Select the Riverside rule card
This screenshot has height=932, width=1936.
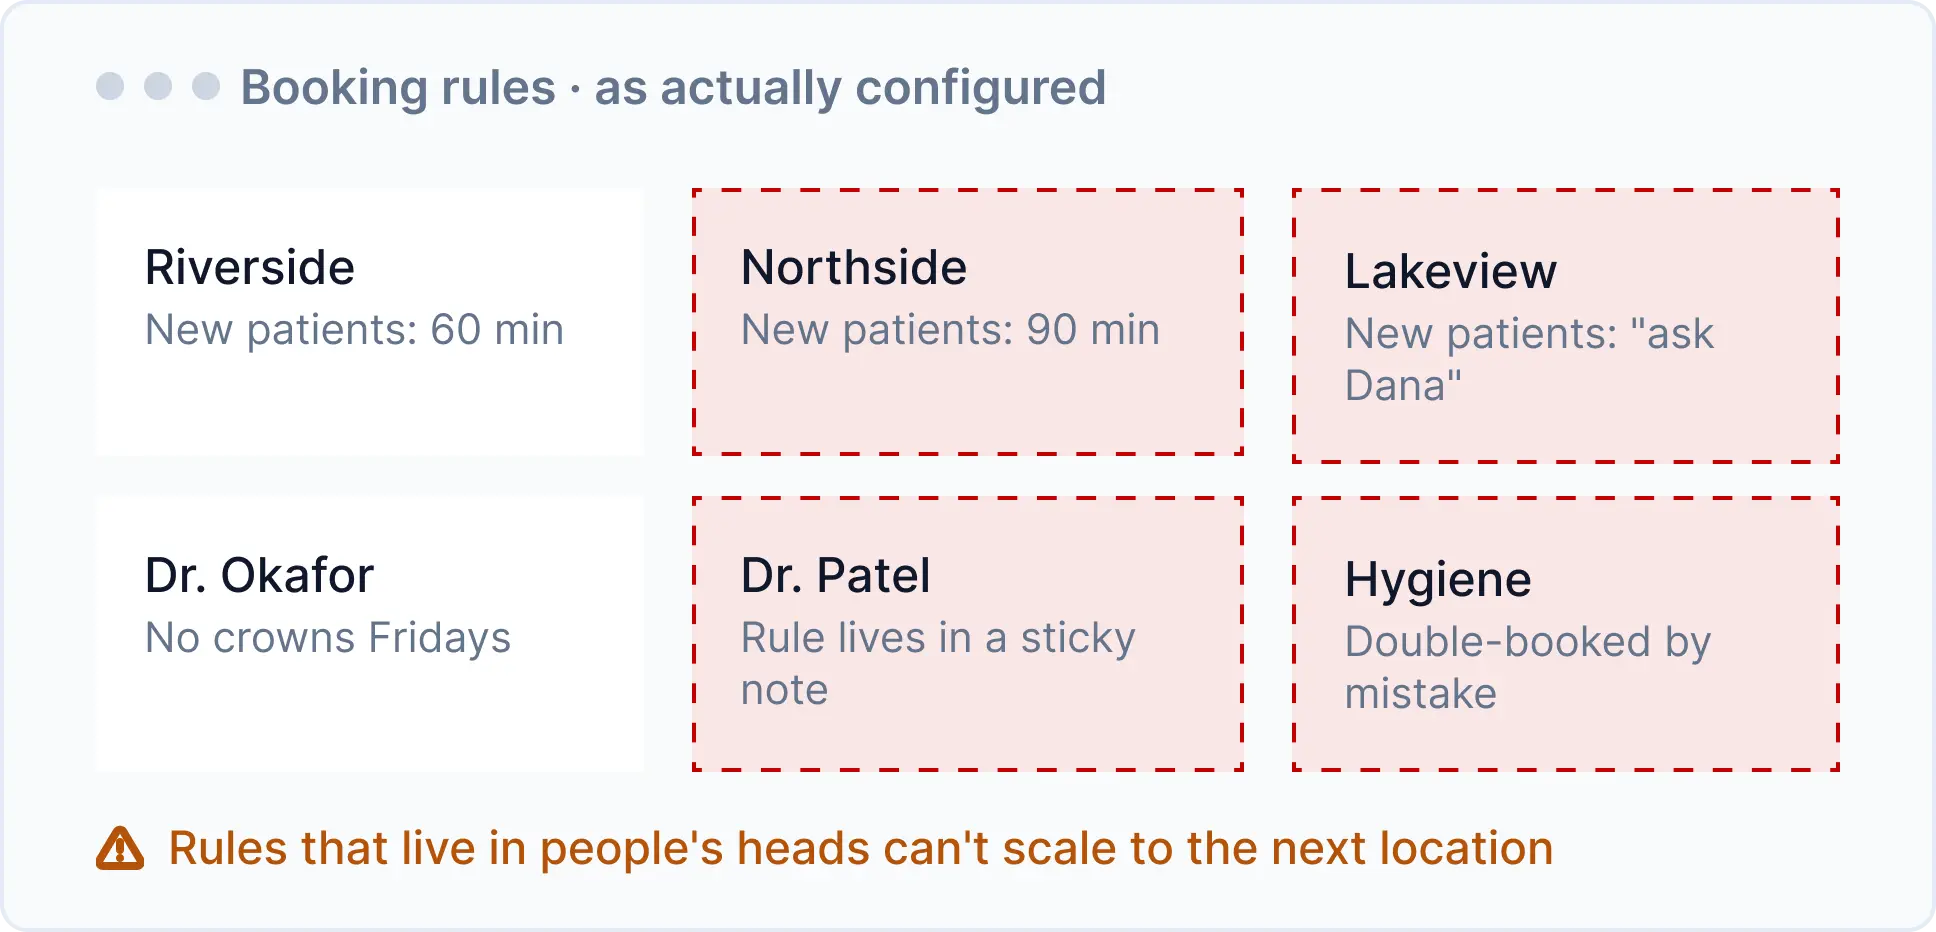point(370,322)
